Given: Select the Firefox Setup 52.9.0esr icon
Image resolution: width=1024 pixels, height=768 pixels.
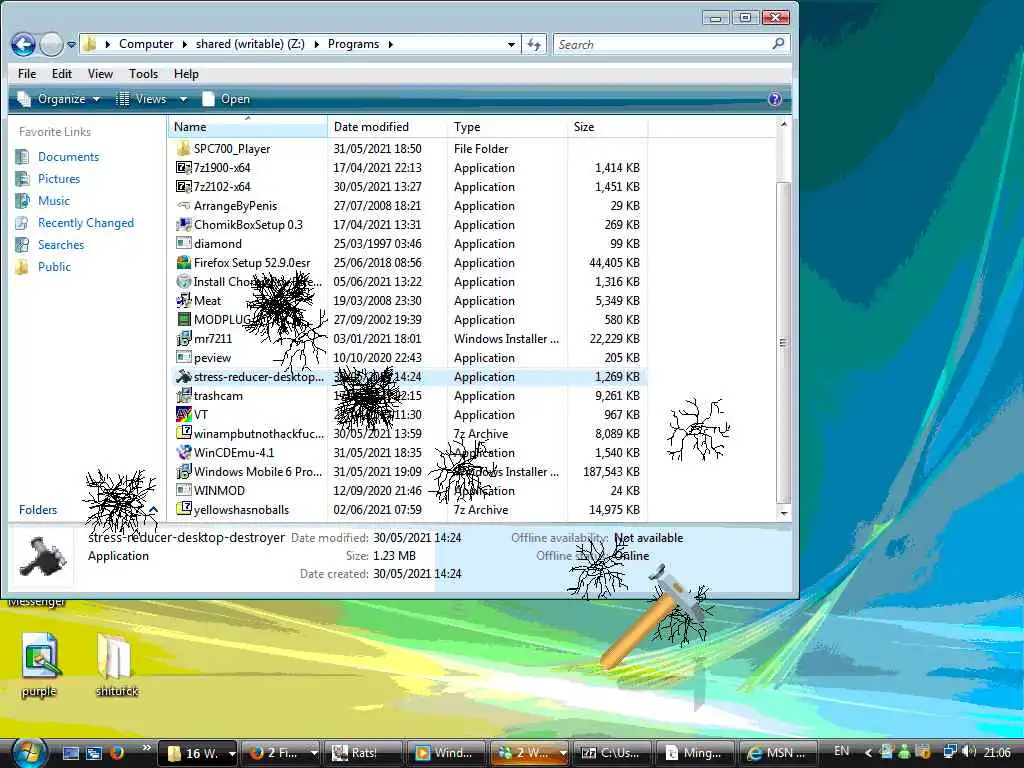Looking at the screenshot, I should [x=184, y=263].
